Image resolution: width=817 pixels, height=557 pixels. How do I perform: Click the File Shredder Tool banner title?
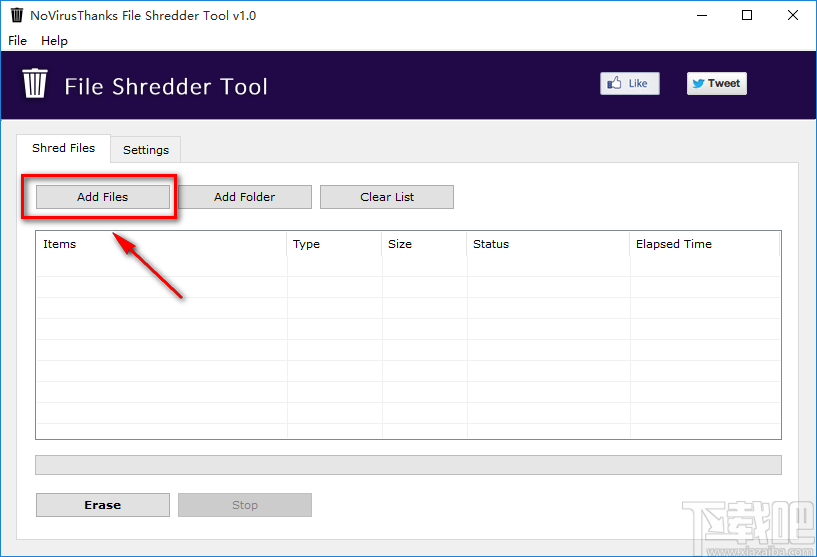coord(166,86)
